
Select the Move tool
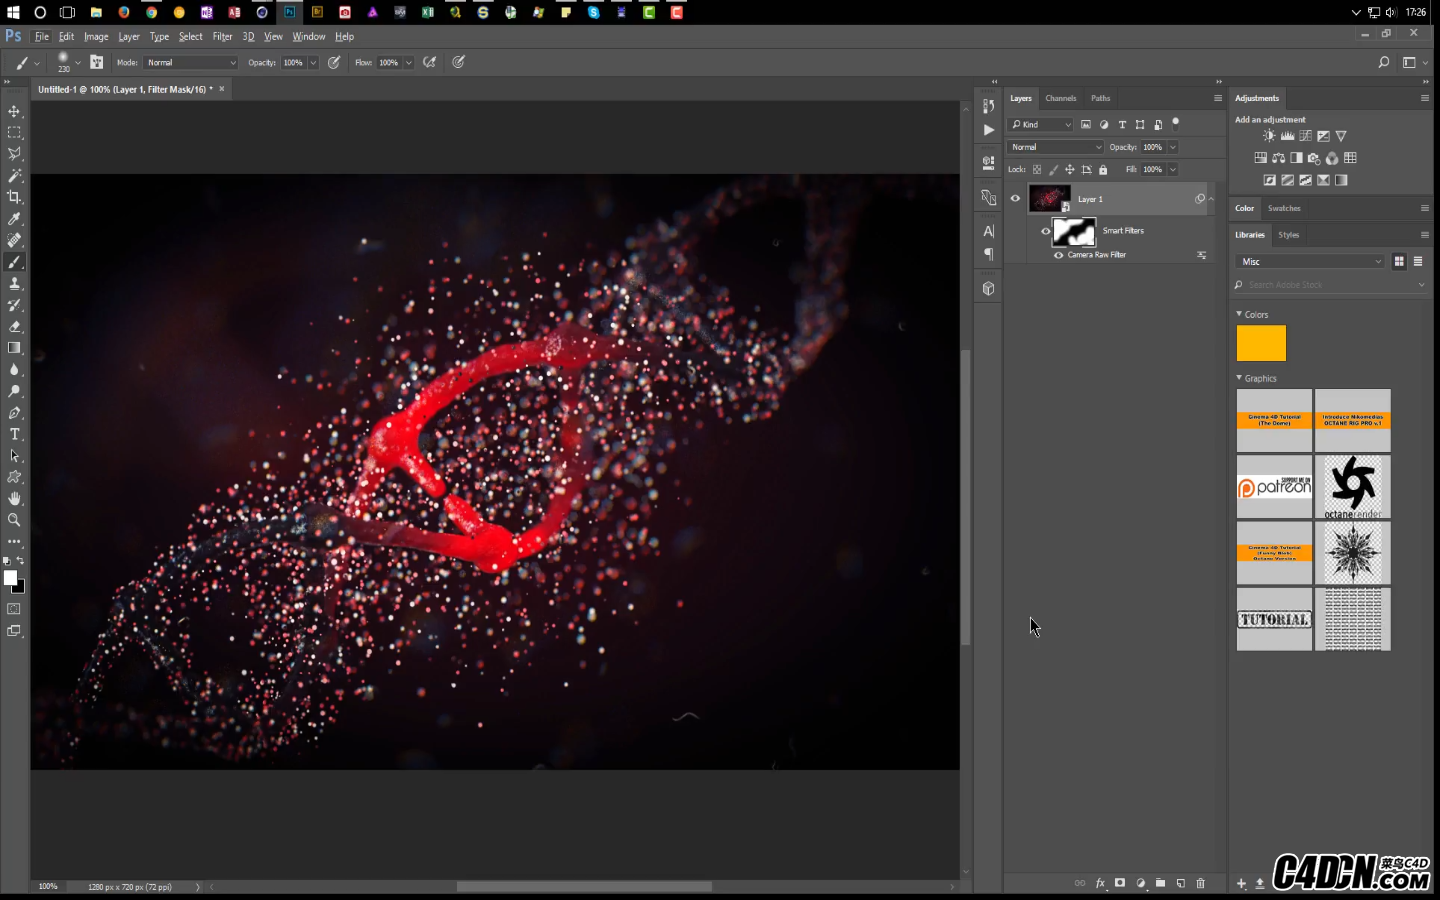tap(14, 111)
